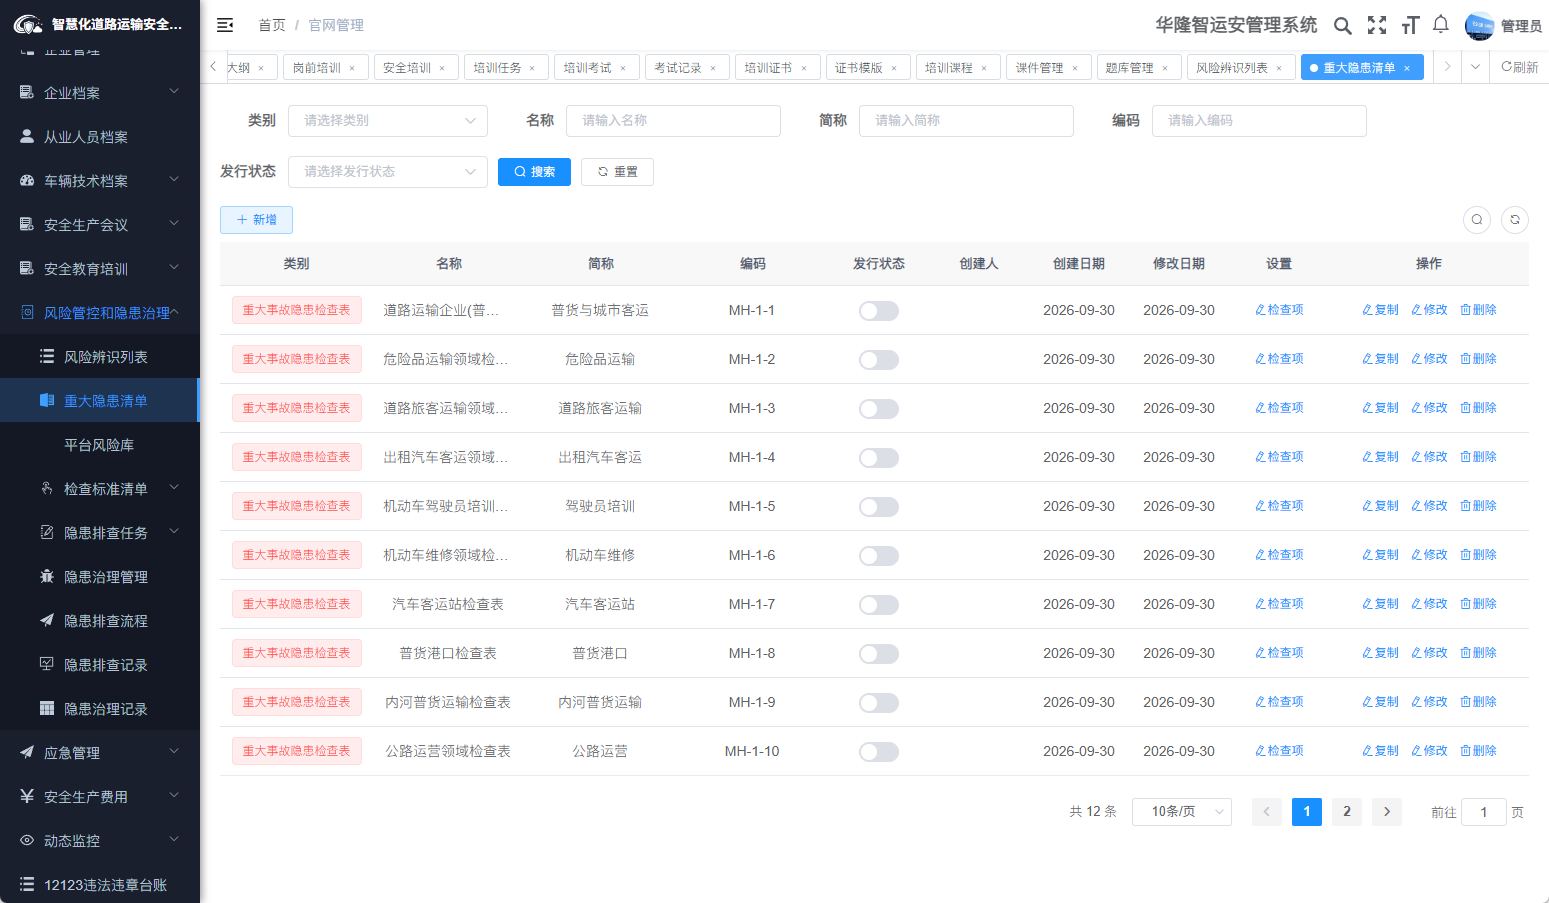Open 隐患治理管理 in the sidebar
This screenshot has height=903, width=1549.
[x=100, y=577]
